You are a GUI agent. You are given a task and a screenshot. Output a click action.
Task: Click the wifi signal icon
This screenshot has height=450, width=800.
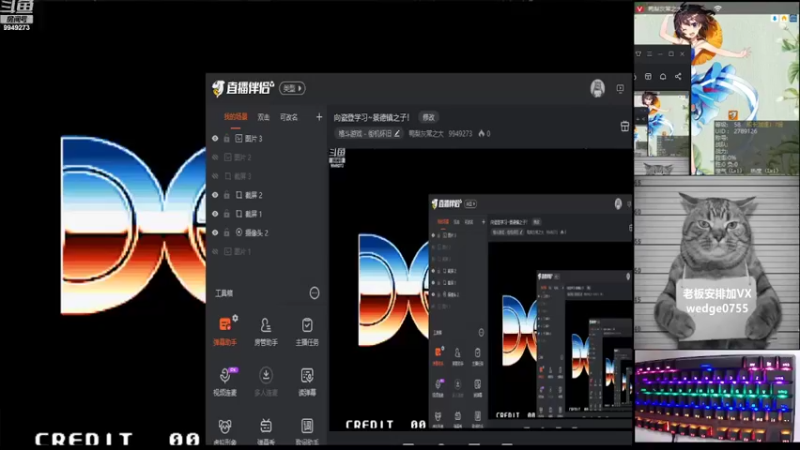(717, 9)
